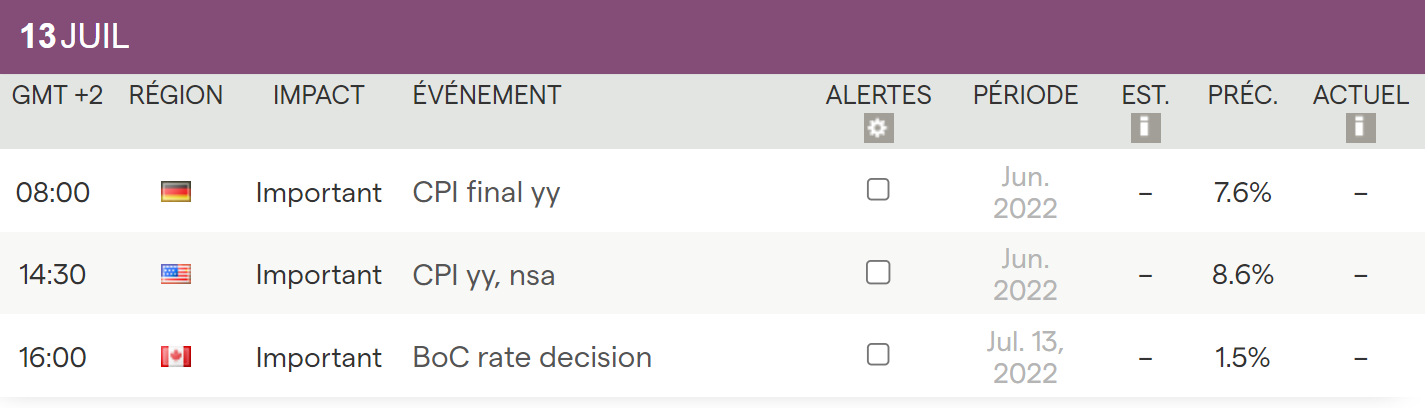Click the Canadian flag icon
The width and height of the screenshot is (1425, 408).
[176, 357]
